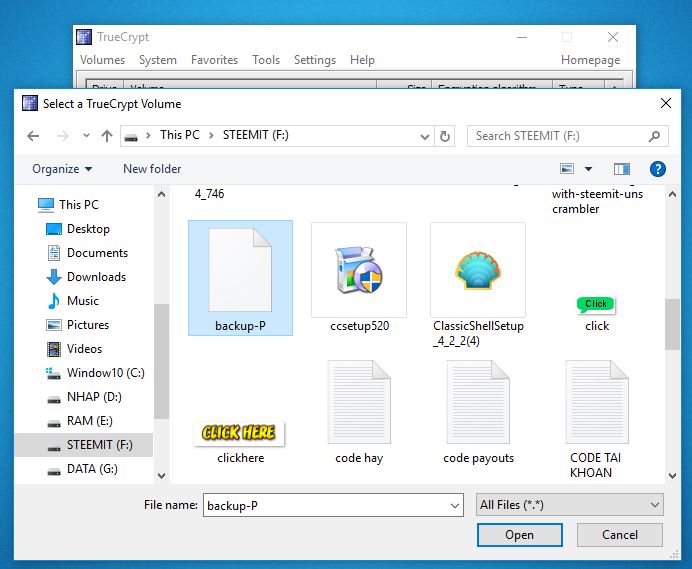Click the drive icon in address bar
The width and height of the screenshot is (692, 569).
131,136
